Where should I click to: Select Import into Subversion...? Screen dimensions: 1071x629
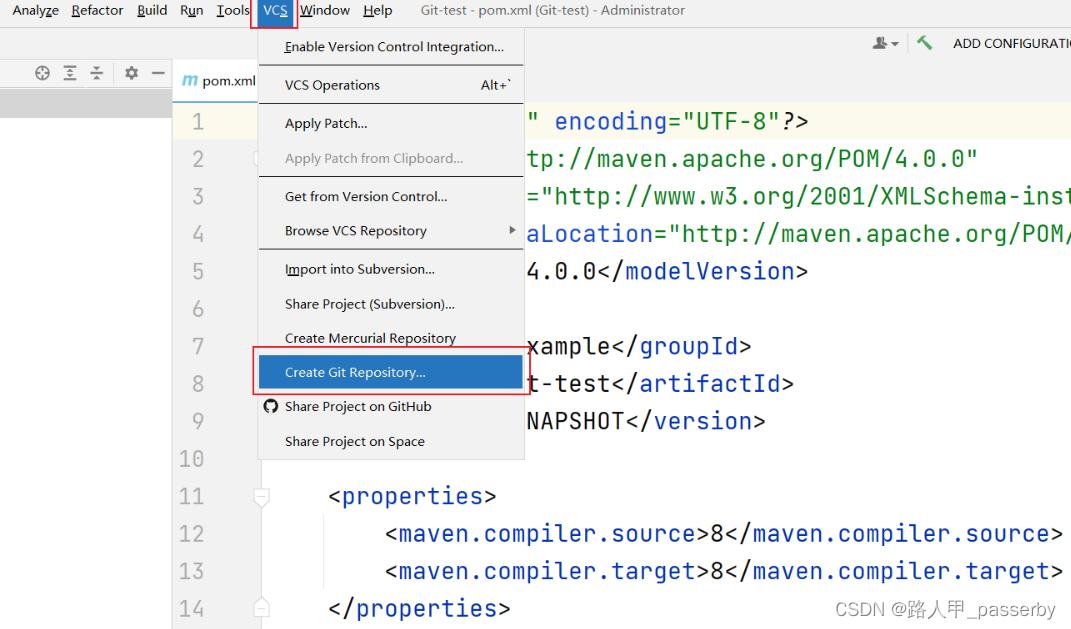coord(391,269)
